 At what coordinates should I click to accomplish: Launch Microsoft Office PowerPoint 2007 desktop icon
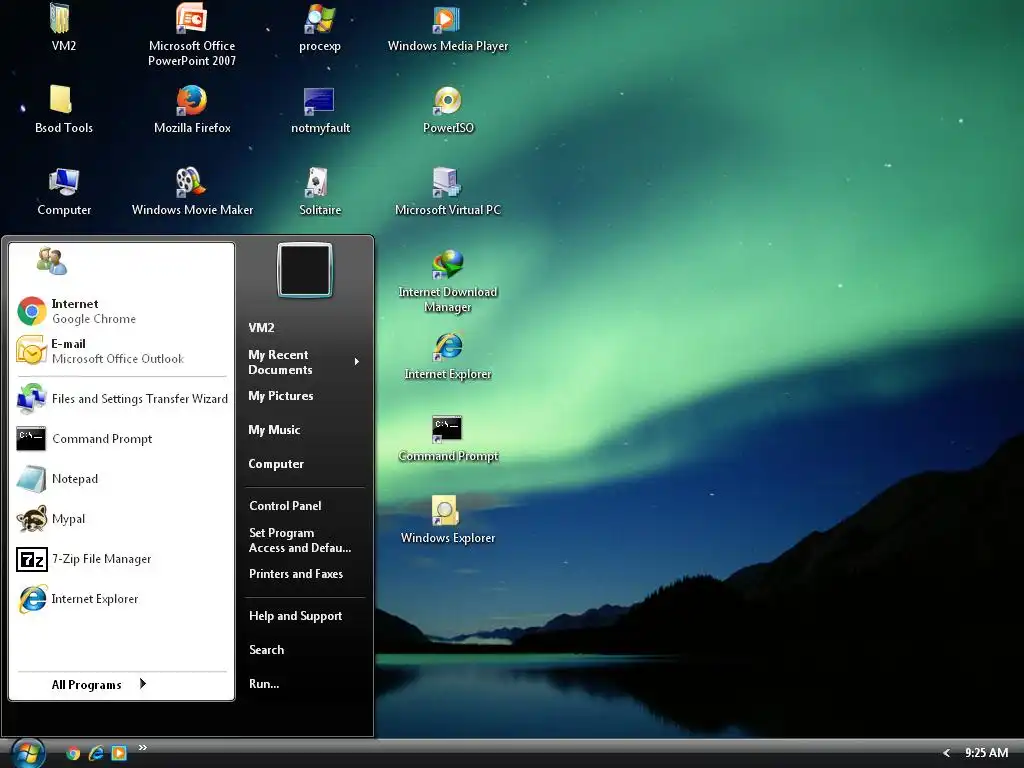191,34
